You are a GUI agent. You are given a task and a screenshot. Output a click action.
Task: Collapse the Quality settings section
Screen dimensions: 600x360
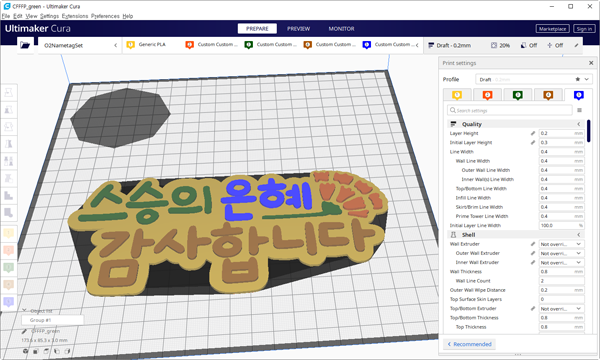pyautogui.click(x=516, y=124)
